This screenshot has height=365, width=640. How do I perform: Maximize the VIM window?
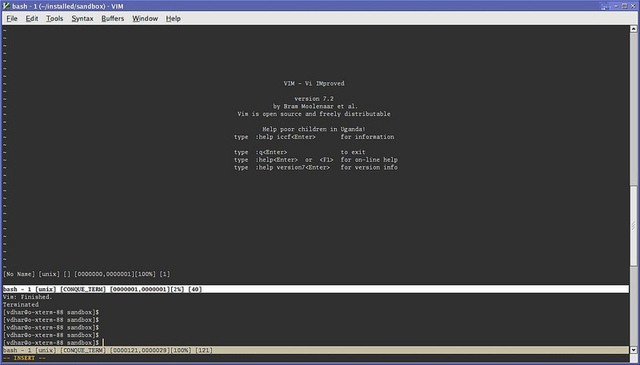tap(624, 6)
